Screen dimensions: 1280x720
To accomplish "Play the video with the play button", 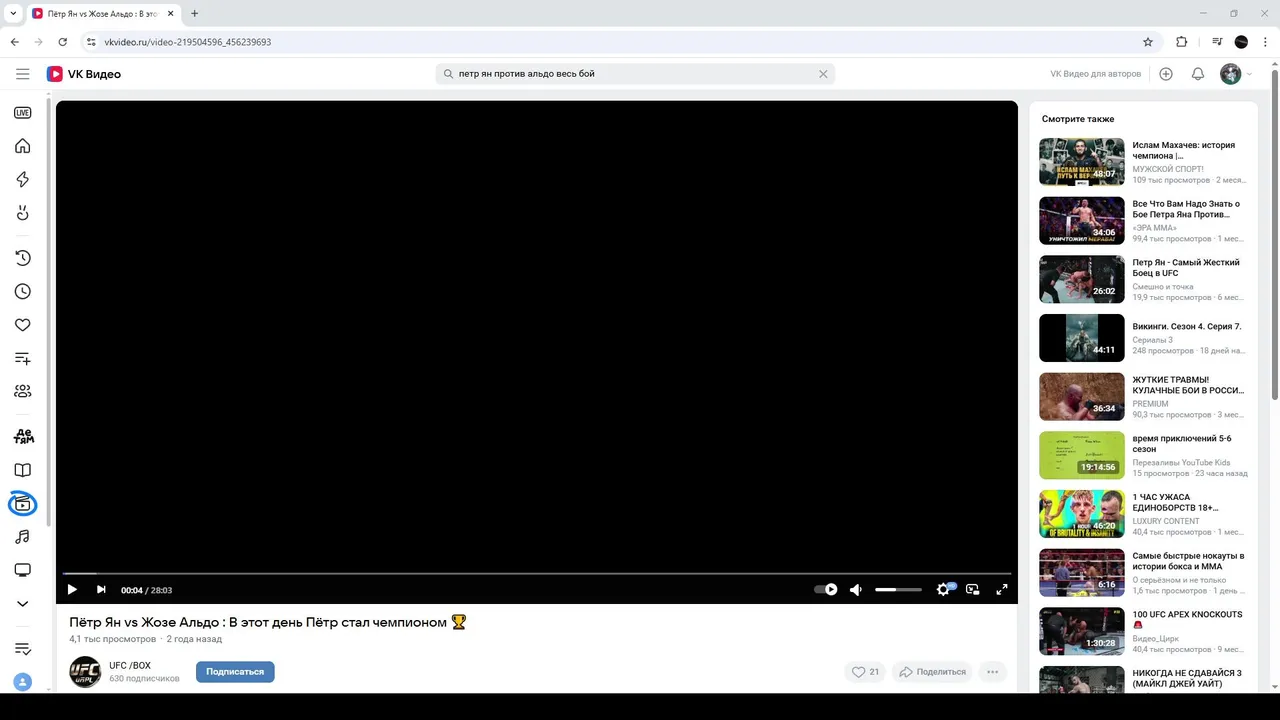I will (72, 590).
